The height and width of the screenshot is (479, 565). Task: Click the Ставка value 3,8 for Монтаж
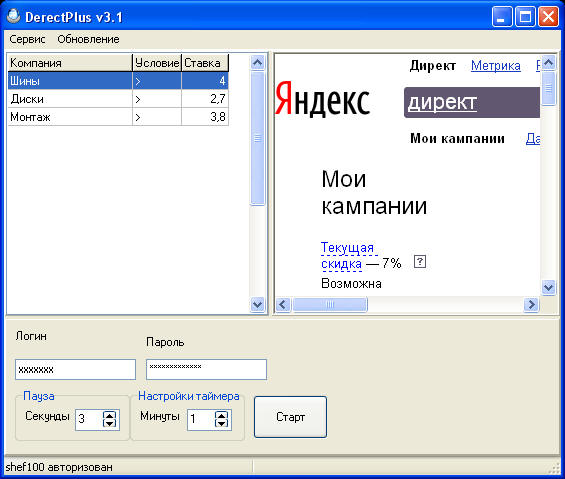[x=205, y=117]
